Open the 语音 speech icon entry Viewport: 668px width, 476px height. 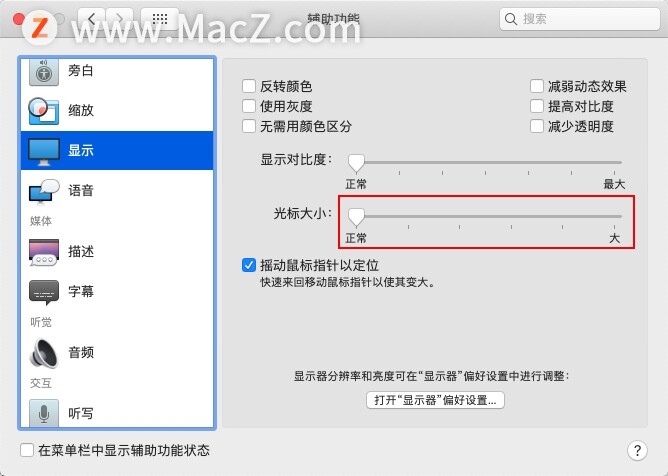point(44,191)
